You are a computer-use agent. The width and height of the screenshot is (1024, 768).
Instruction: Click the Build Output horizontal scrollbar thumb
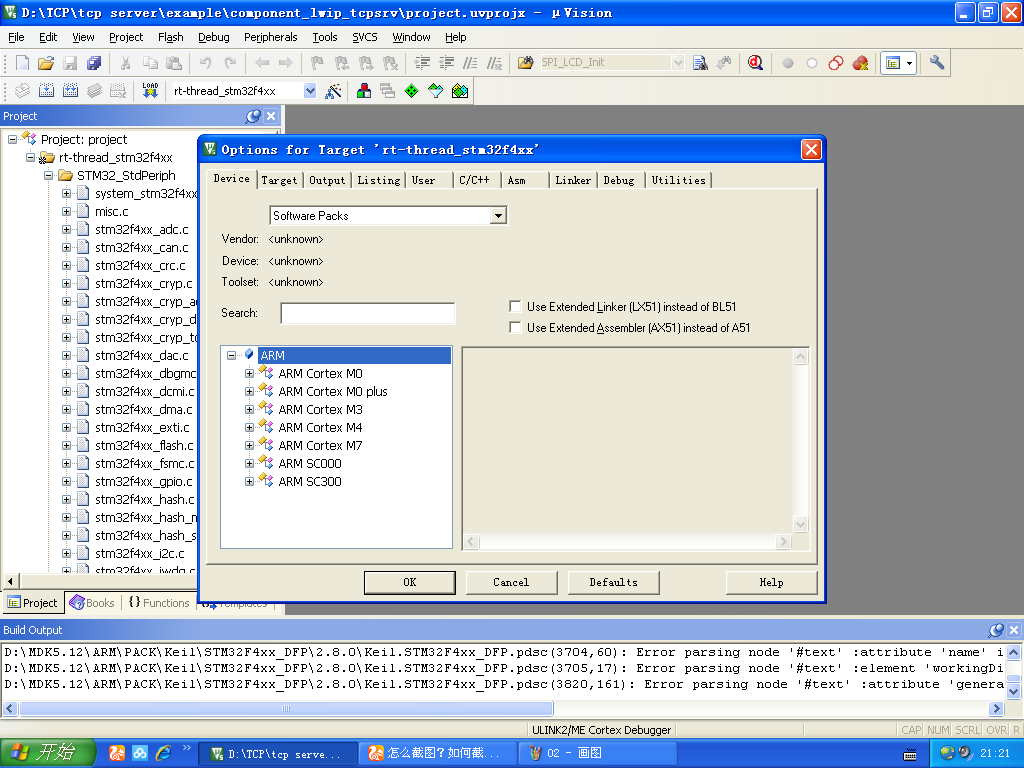pos(286,709)
